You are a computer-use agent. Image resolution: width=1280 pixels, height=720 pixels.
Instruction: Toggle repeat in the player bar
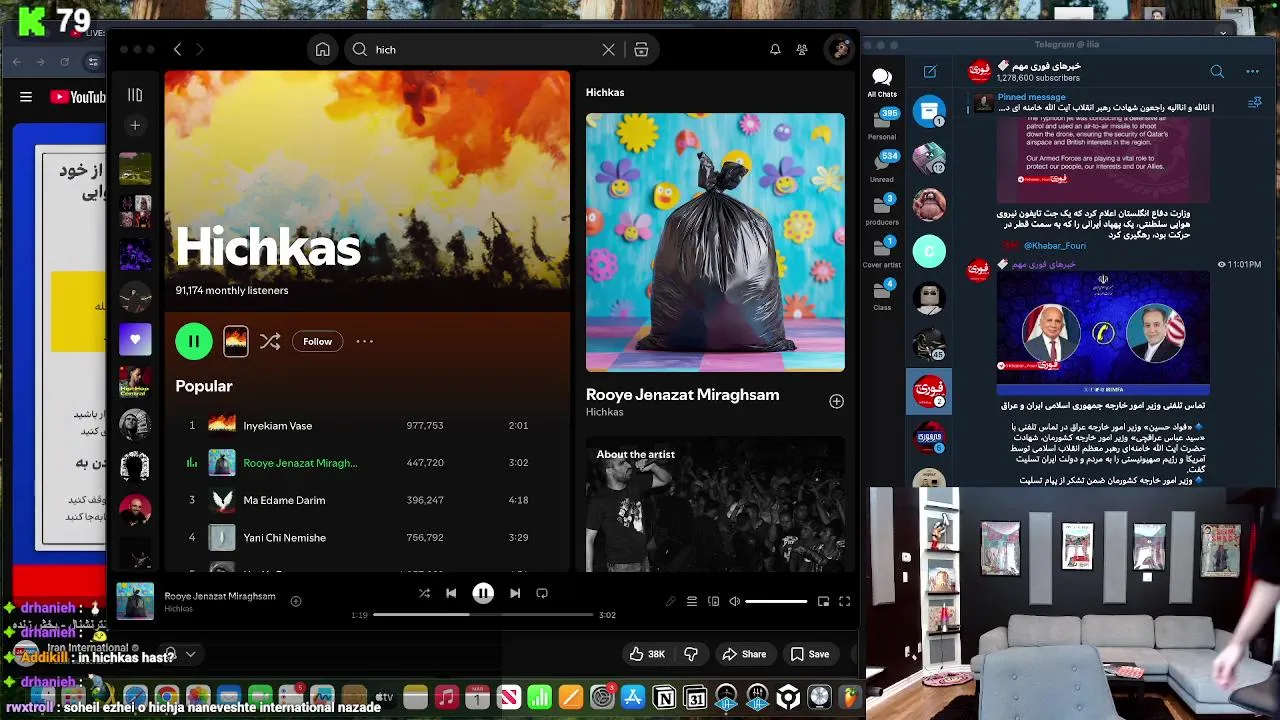pyautogui.click(x=542, y=593)
